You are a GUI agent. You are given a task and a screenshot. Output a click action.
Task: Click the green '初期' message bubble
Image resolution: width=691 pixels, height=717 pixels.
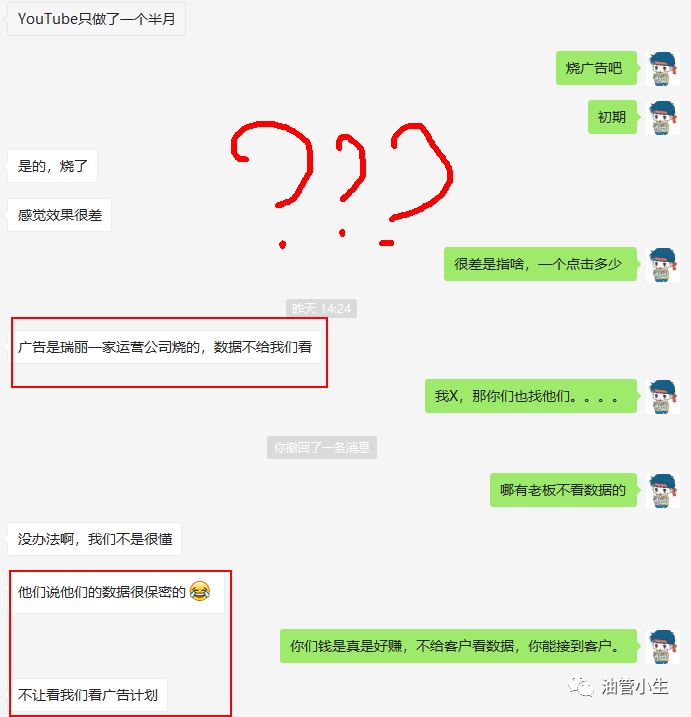pyautogui.click(x=612, y=117)
